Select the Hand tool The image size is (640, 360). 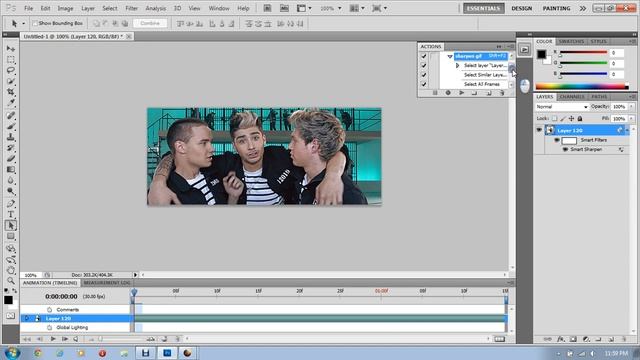coord(11,270)
